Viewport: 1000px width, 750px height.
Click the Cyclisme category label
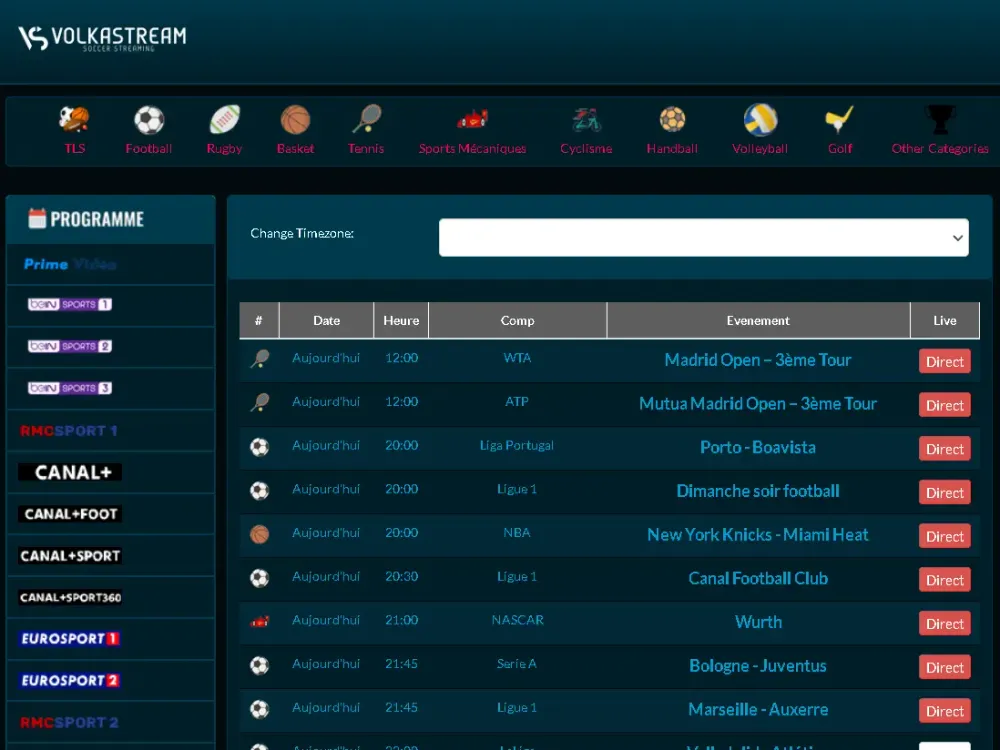click(x=586, y=149)
